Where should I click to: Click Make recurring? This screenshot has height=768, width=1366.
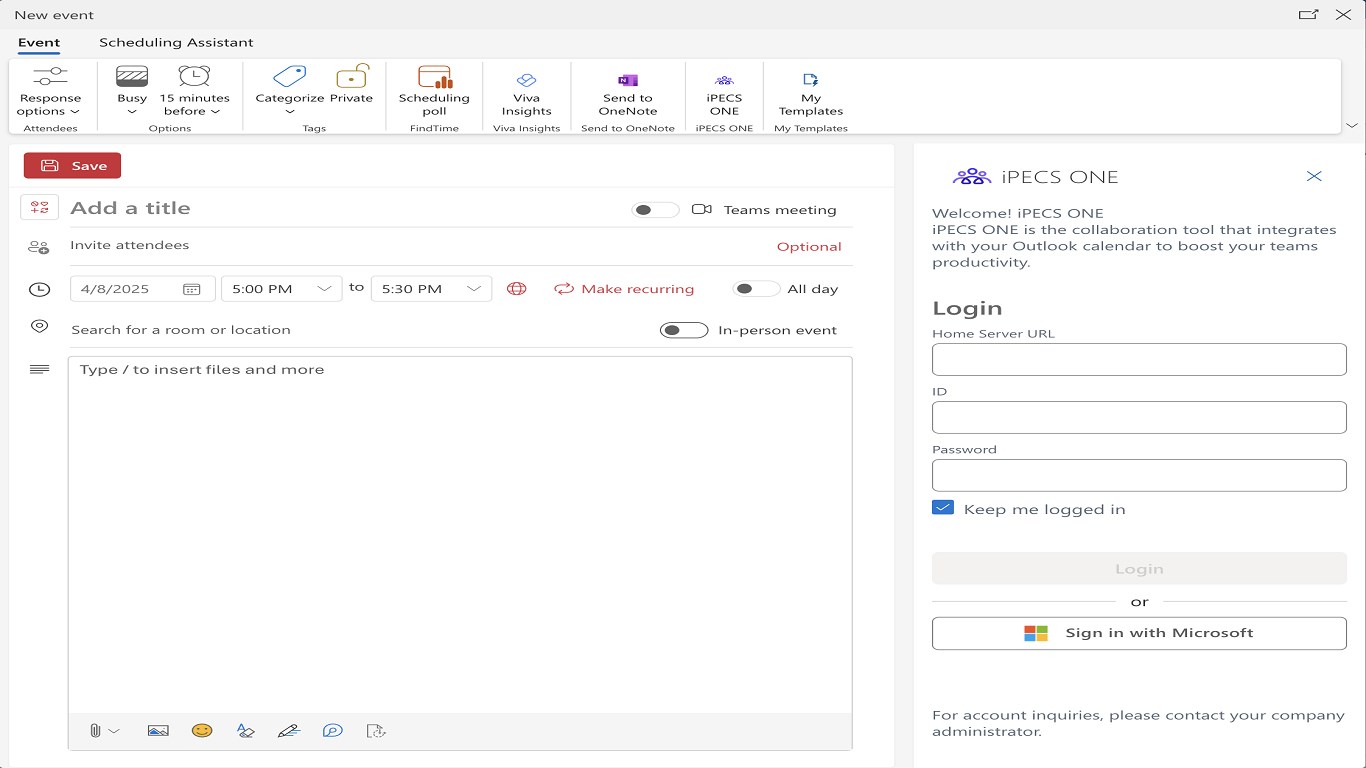point(624,289)
